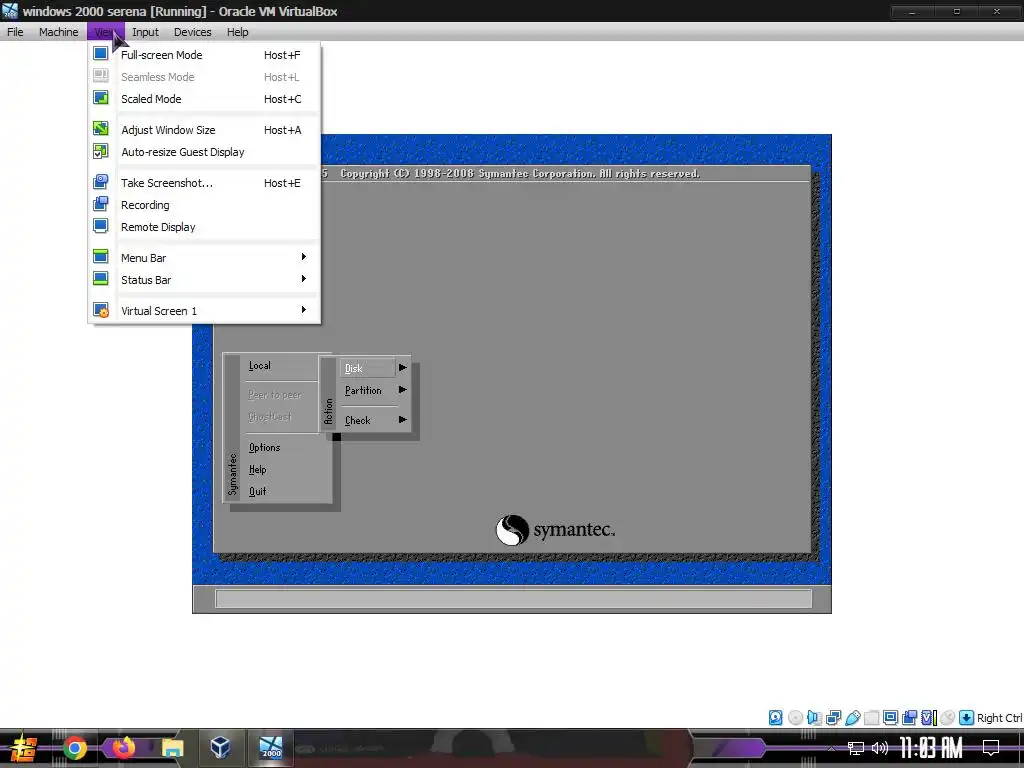Click the Scaled Mode icon

[x=101, y=98]
